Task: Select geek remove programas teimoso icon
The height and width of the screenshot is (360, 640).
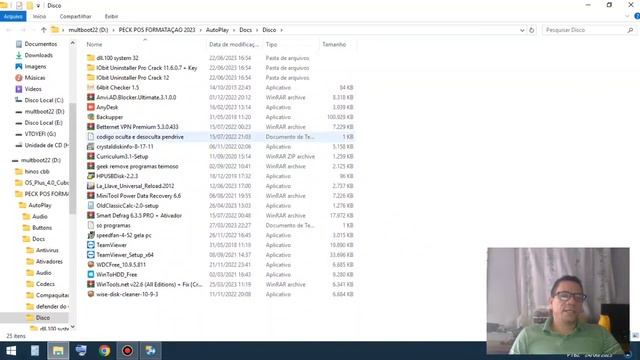Action: pos(91,166)
